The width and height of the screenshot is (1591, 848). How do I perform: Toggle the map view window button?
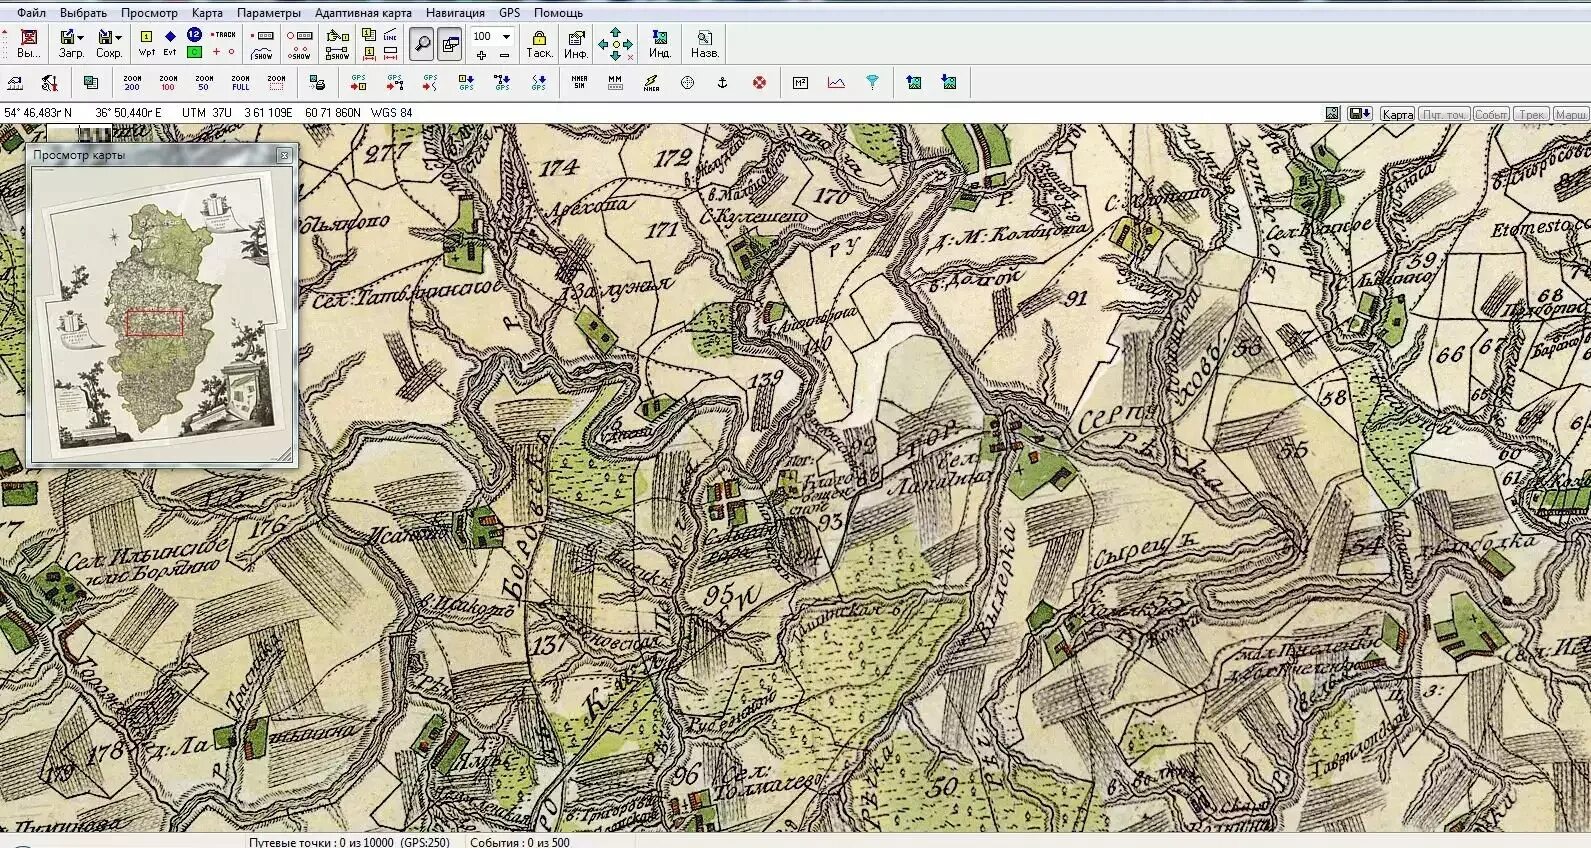(x=450, y=44)
